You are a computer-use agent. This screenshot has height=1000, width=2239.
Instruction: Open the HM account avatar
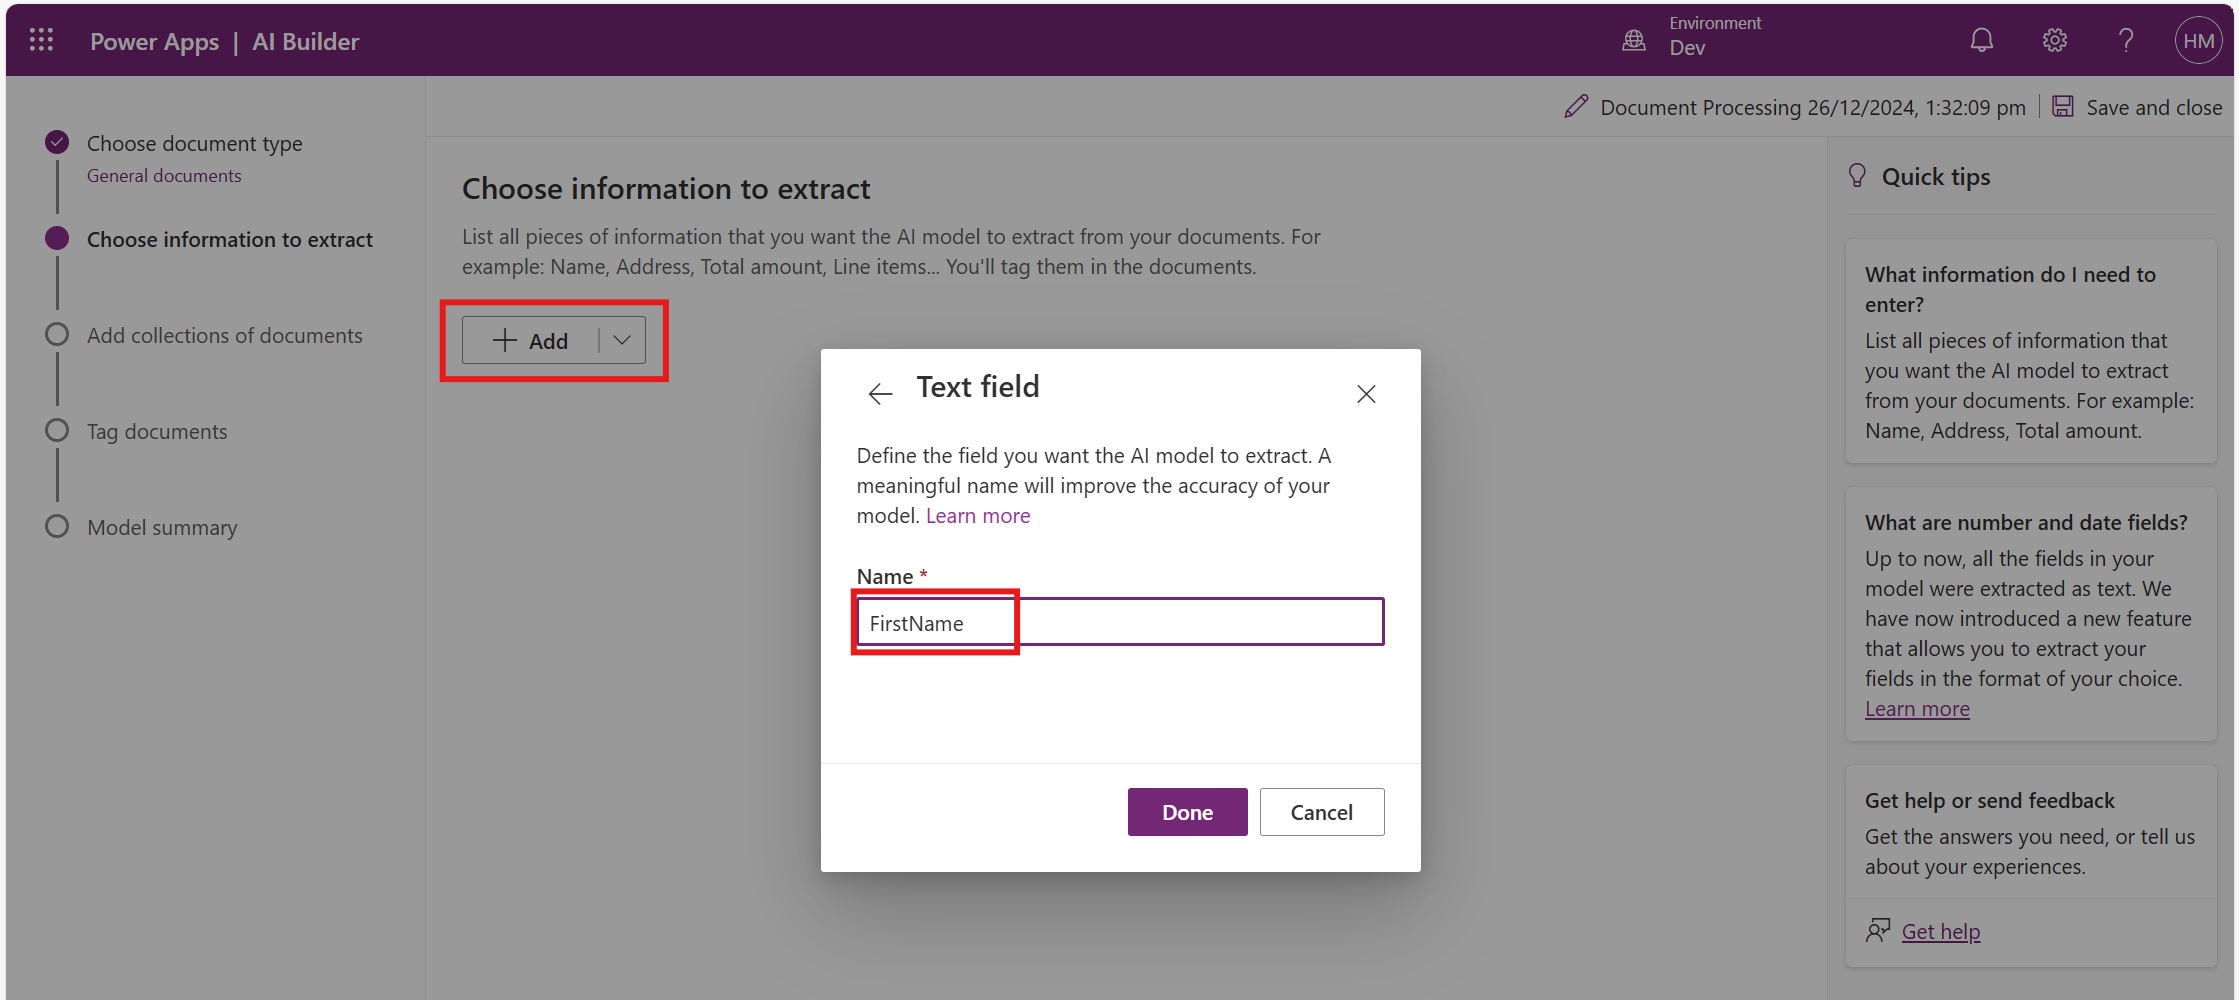(x=2198, y=41)
